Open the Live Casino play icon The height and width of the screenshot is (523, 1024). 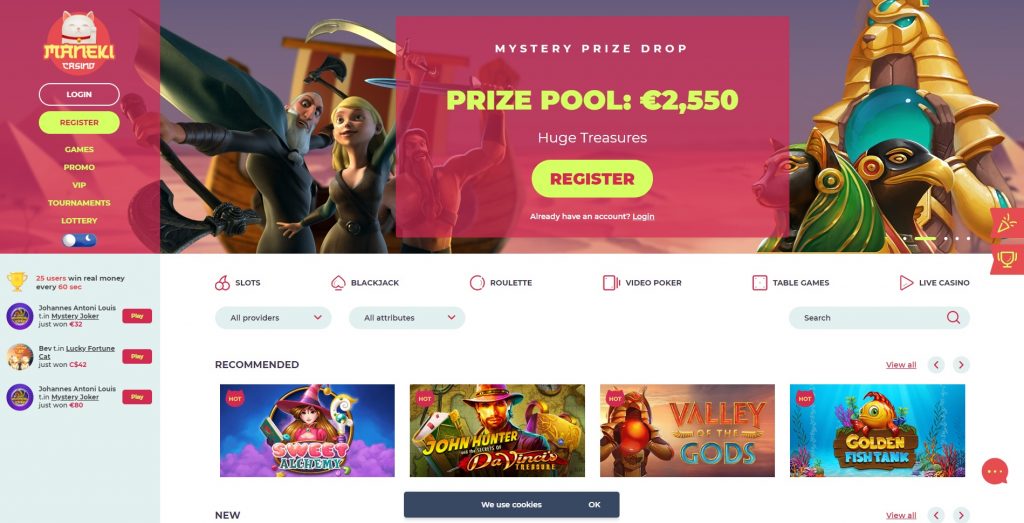pyautogui.click(x=906, y=283)
